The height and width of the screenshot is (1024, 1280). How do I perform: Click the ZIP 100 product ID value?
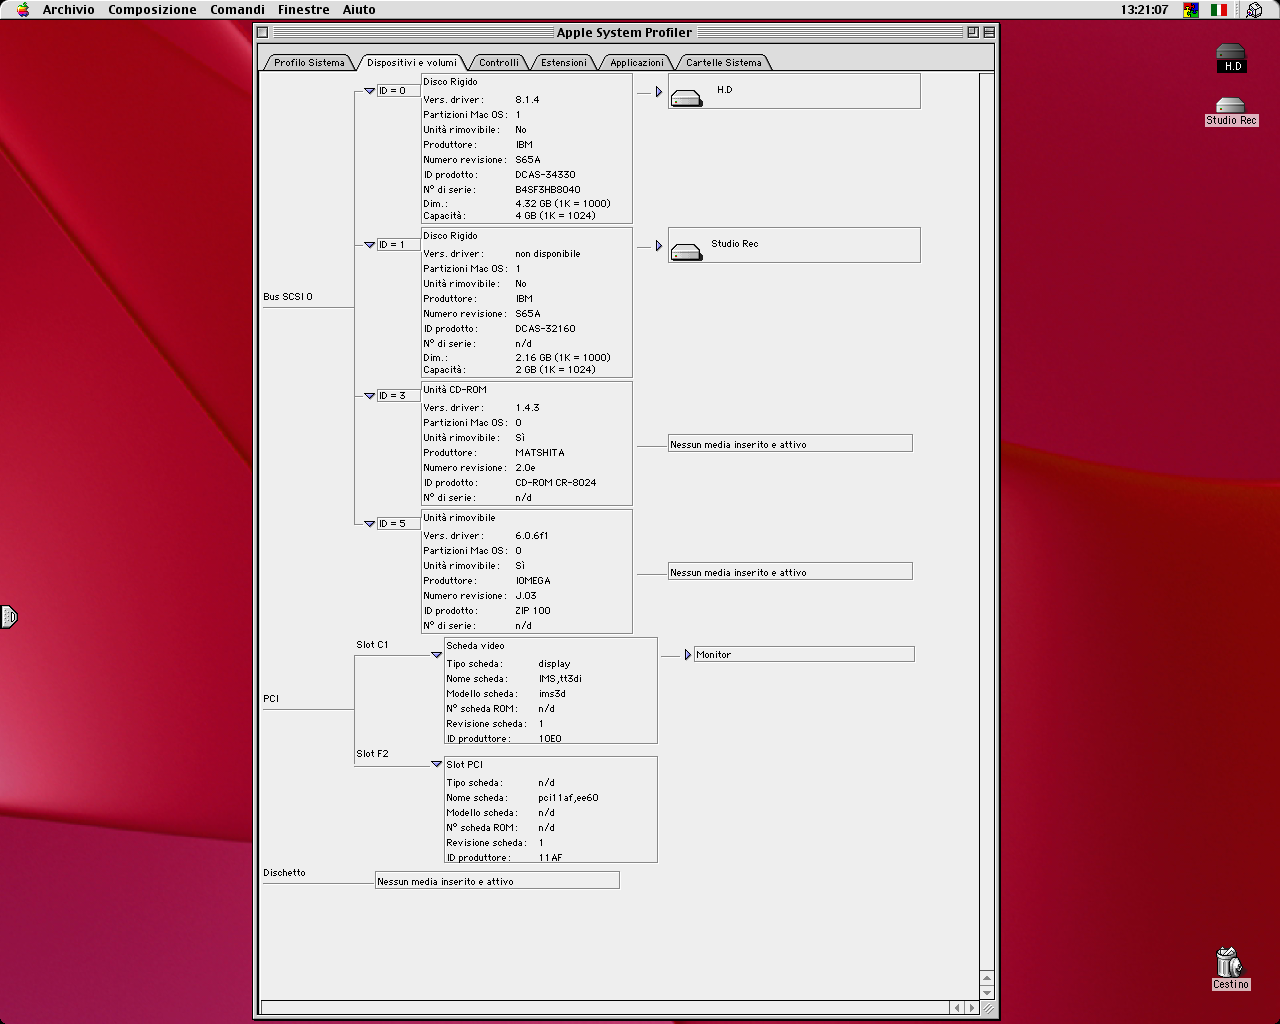[x=532, y=611]
